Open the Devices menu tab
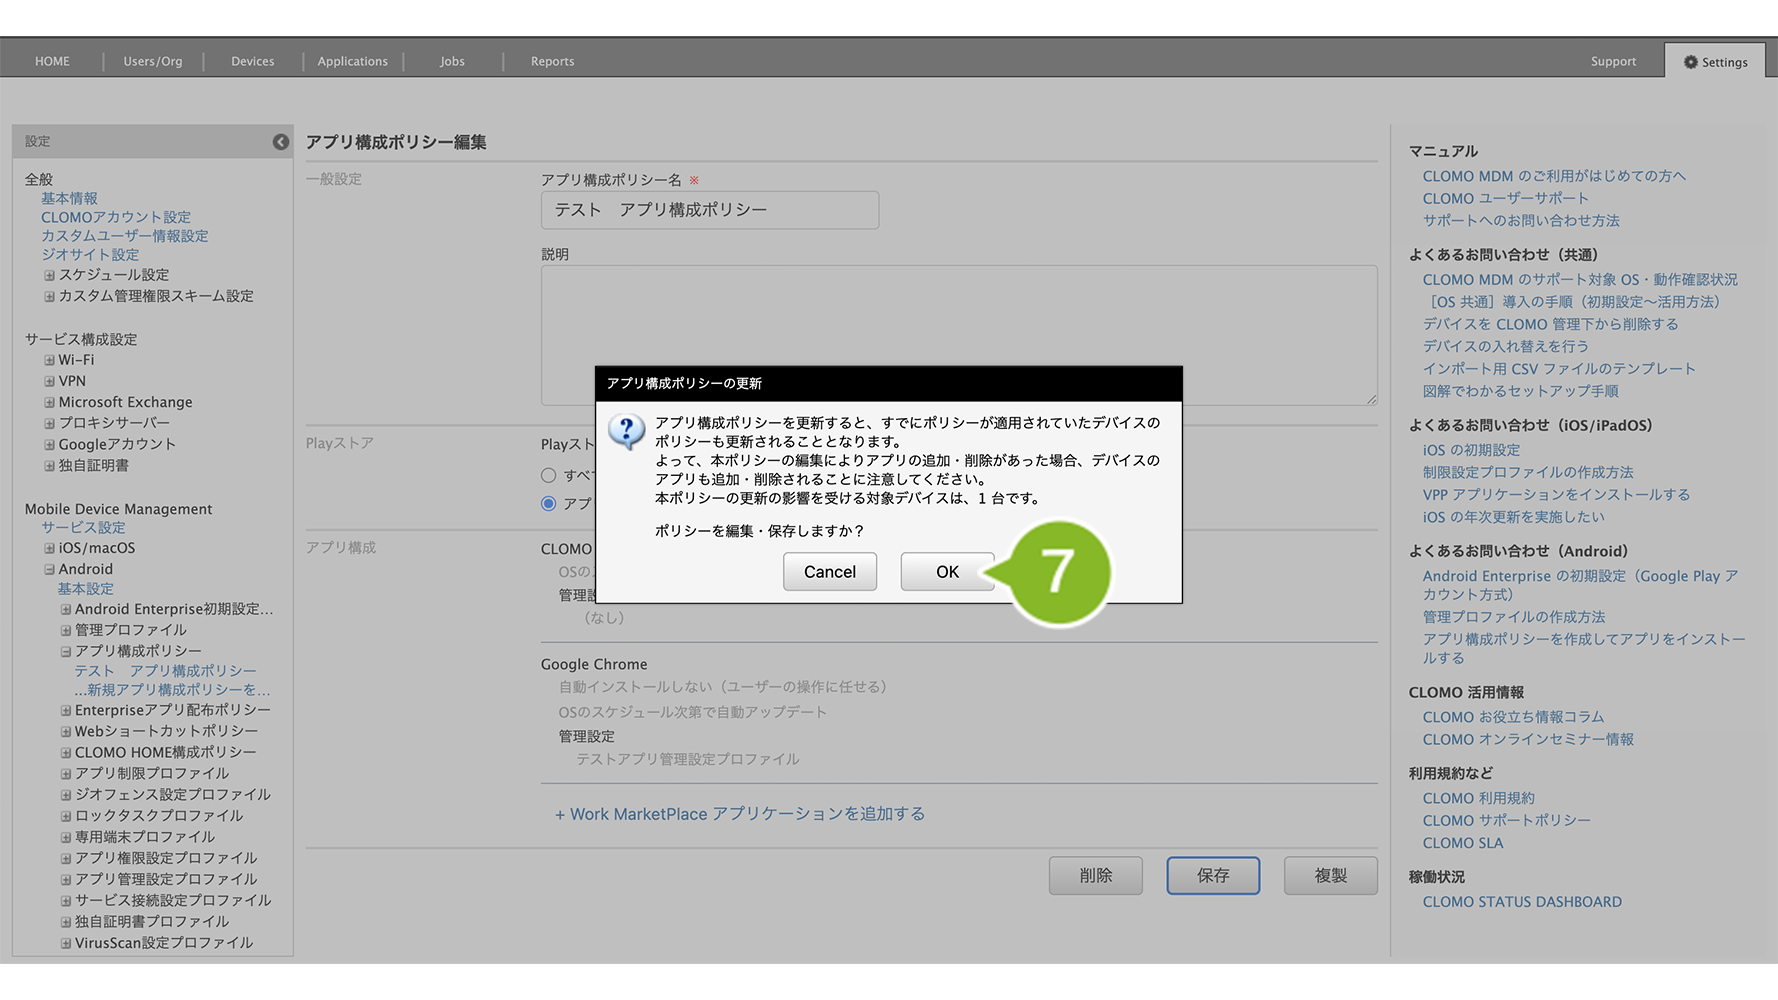This screenshot has height=1000, width=1778. pyautogui.click(x=252, y=62)
